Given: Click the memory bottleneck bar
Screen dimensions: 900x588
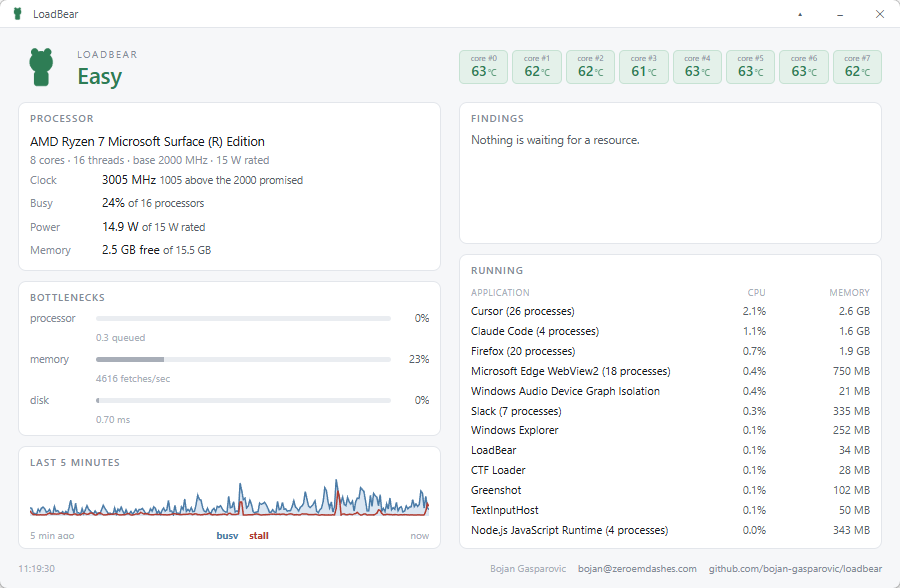Looking at the screenshot, I should tap(243, 359).
